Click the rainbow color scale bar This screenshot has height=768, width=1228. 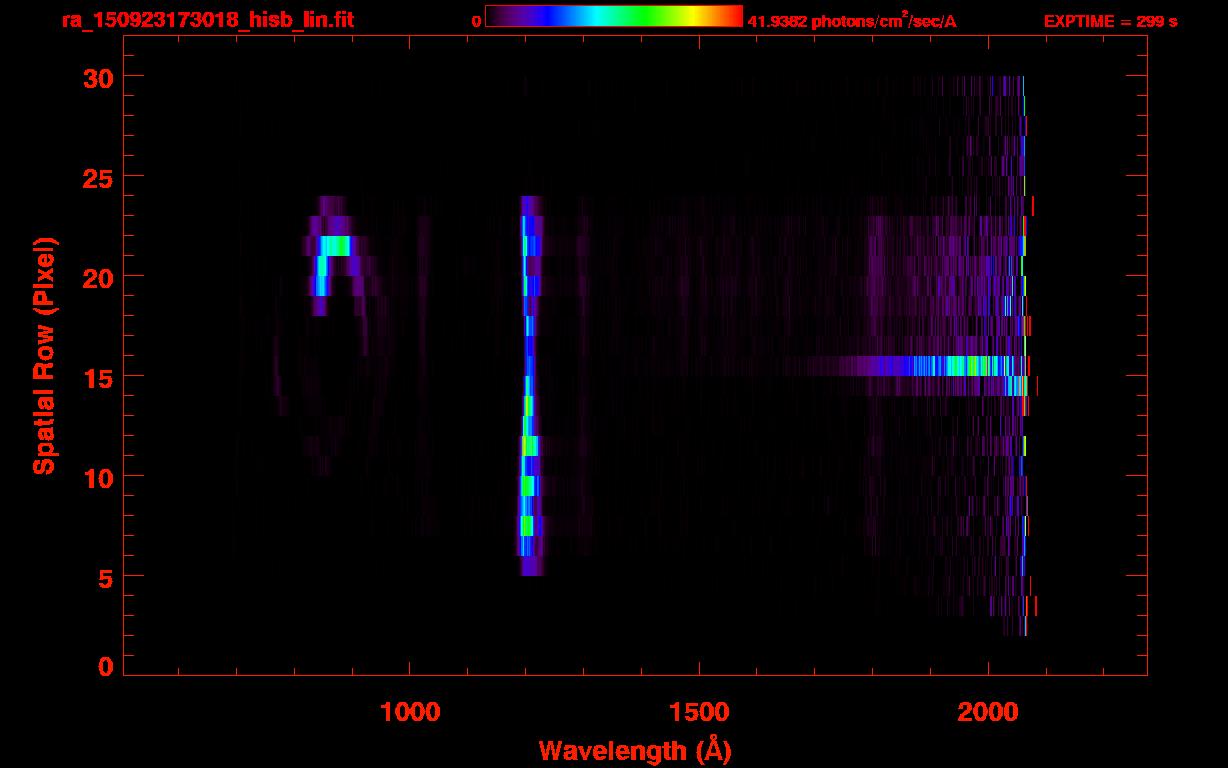coord(614,16)
